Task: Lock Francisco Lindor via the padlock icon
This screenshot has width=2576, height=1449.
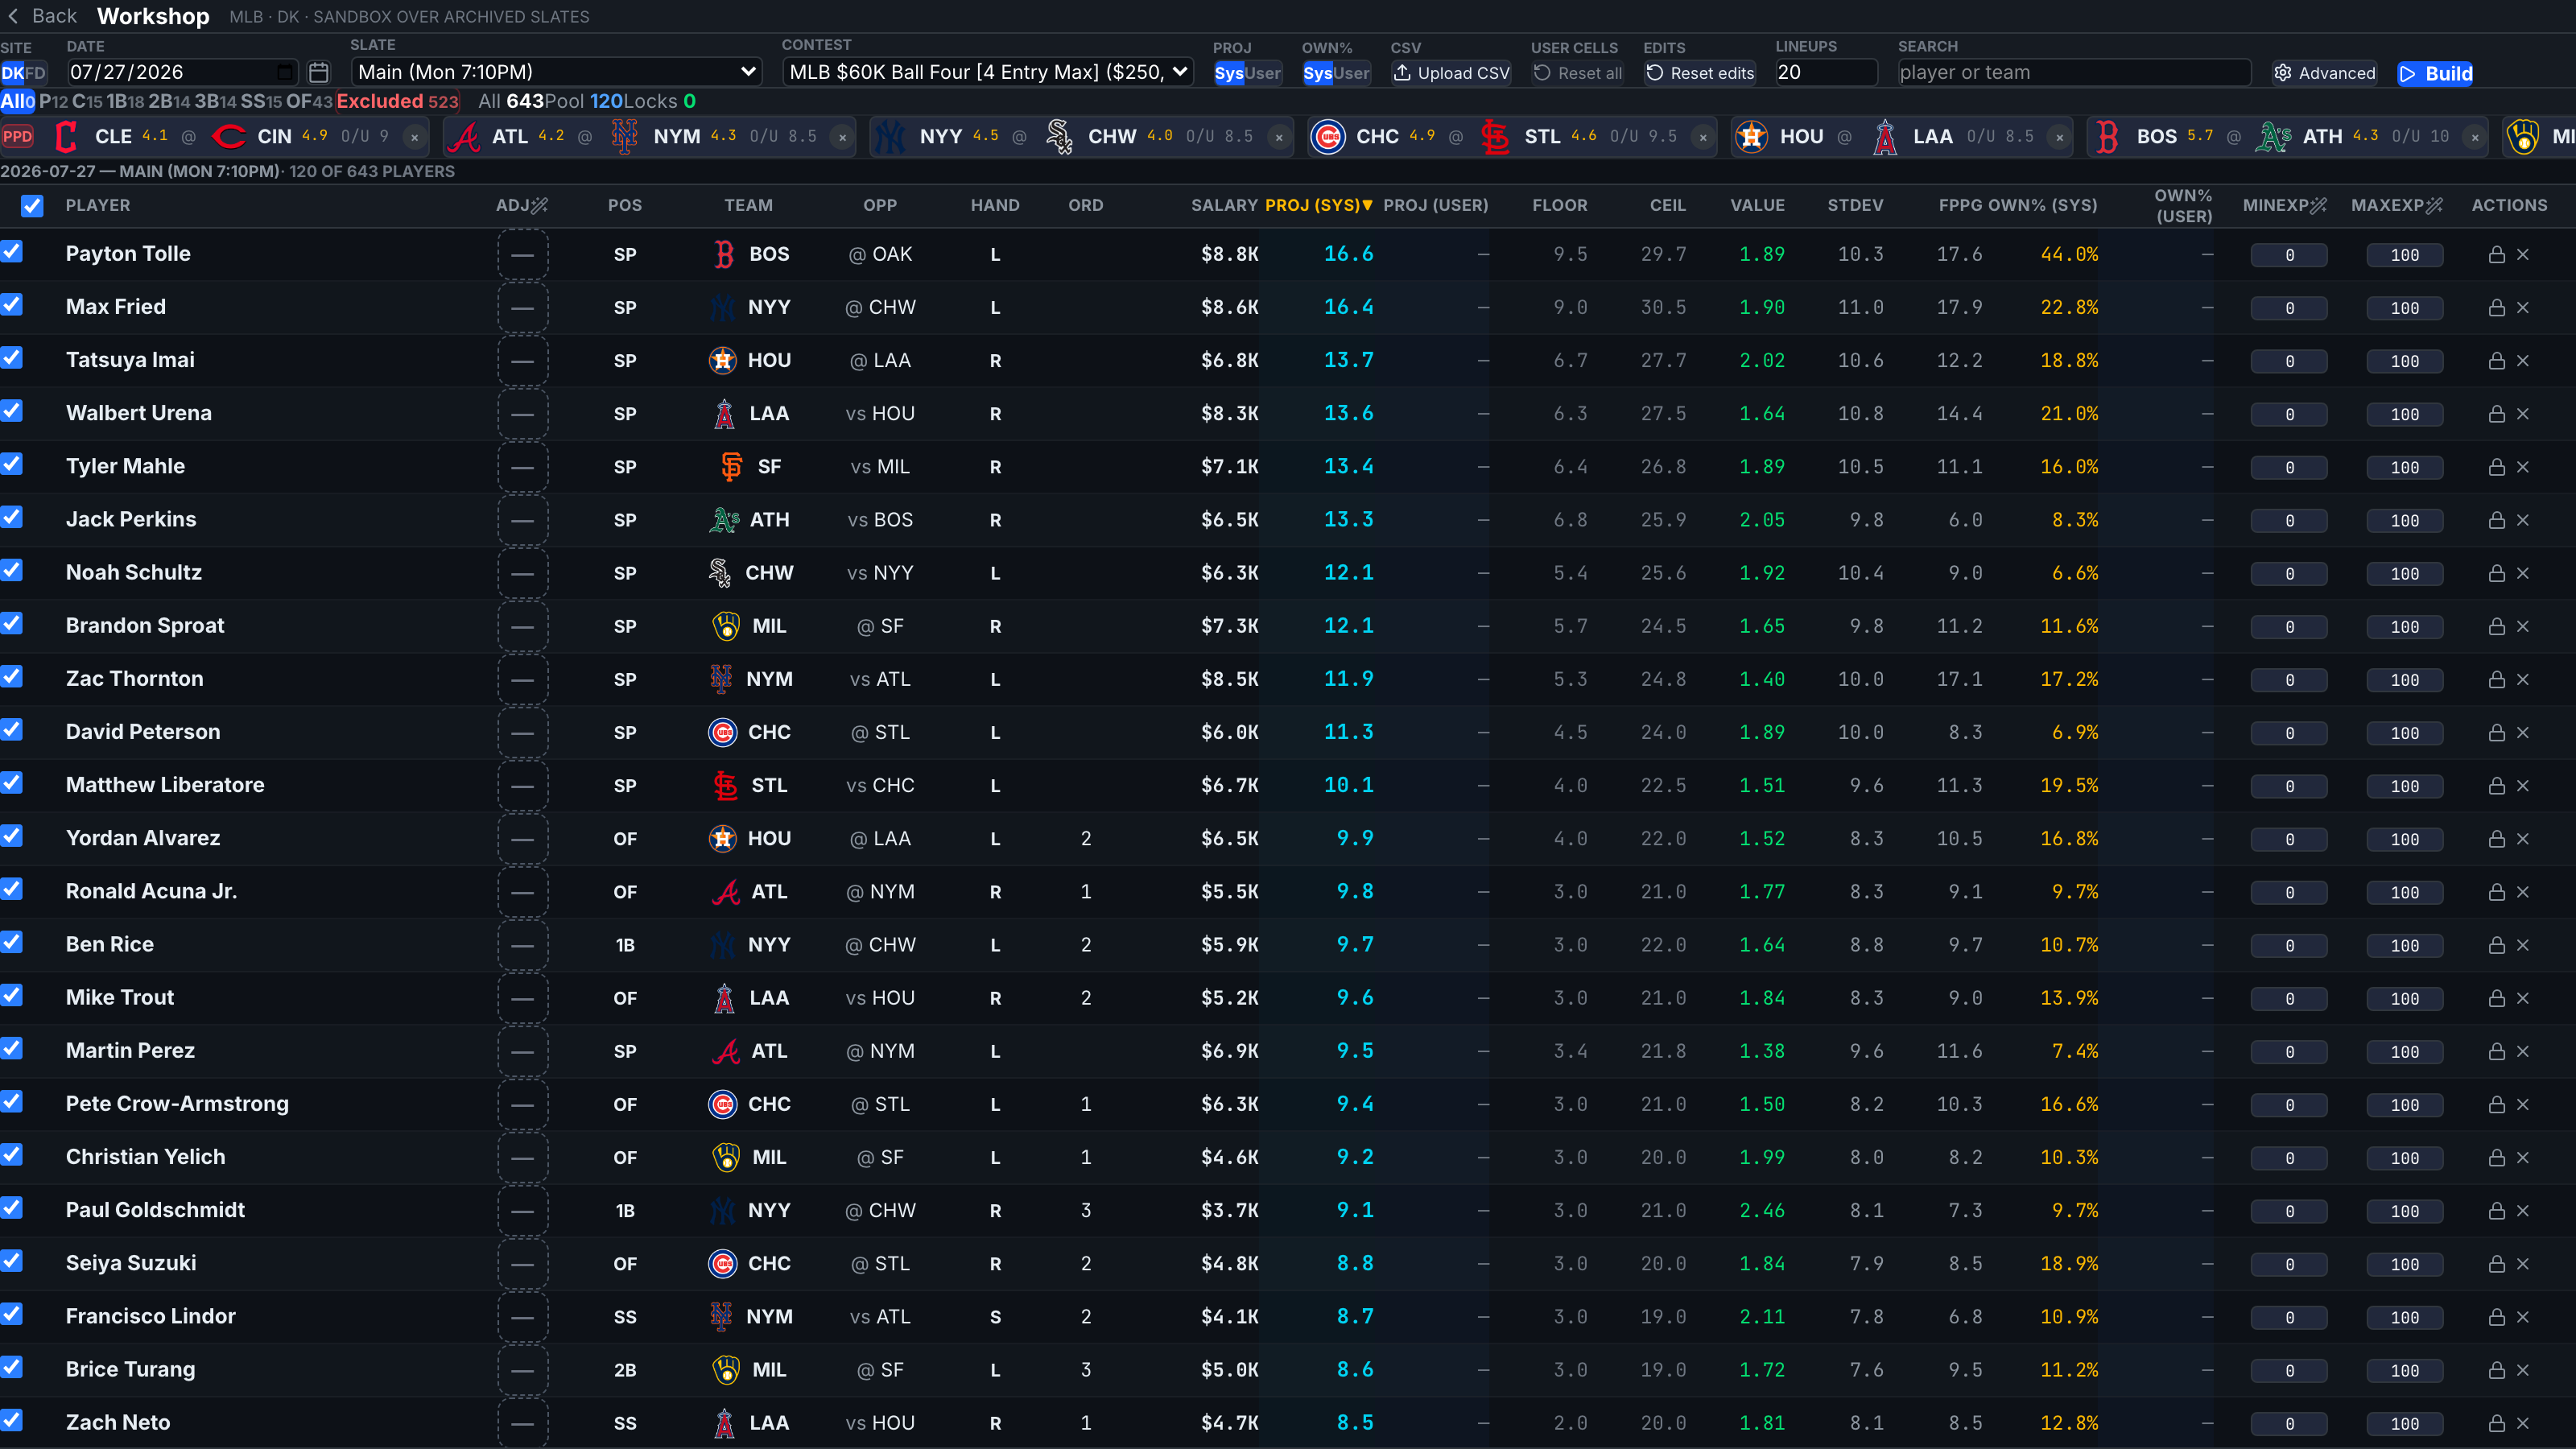Action: (x=2497, y=1317)
